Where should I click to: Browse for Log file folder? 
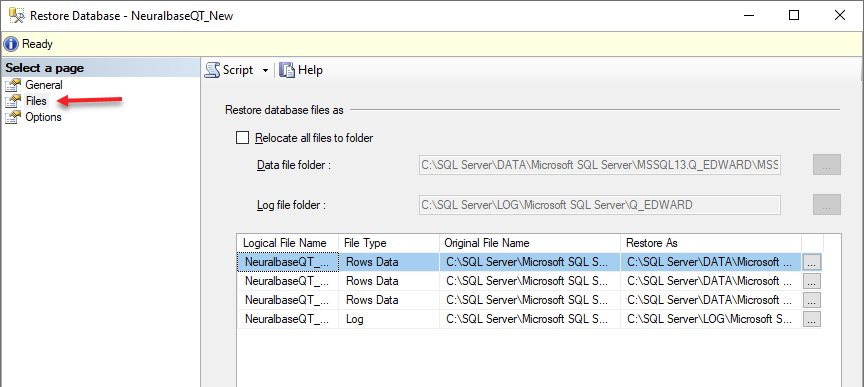[x=827, y=205]
